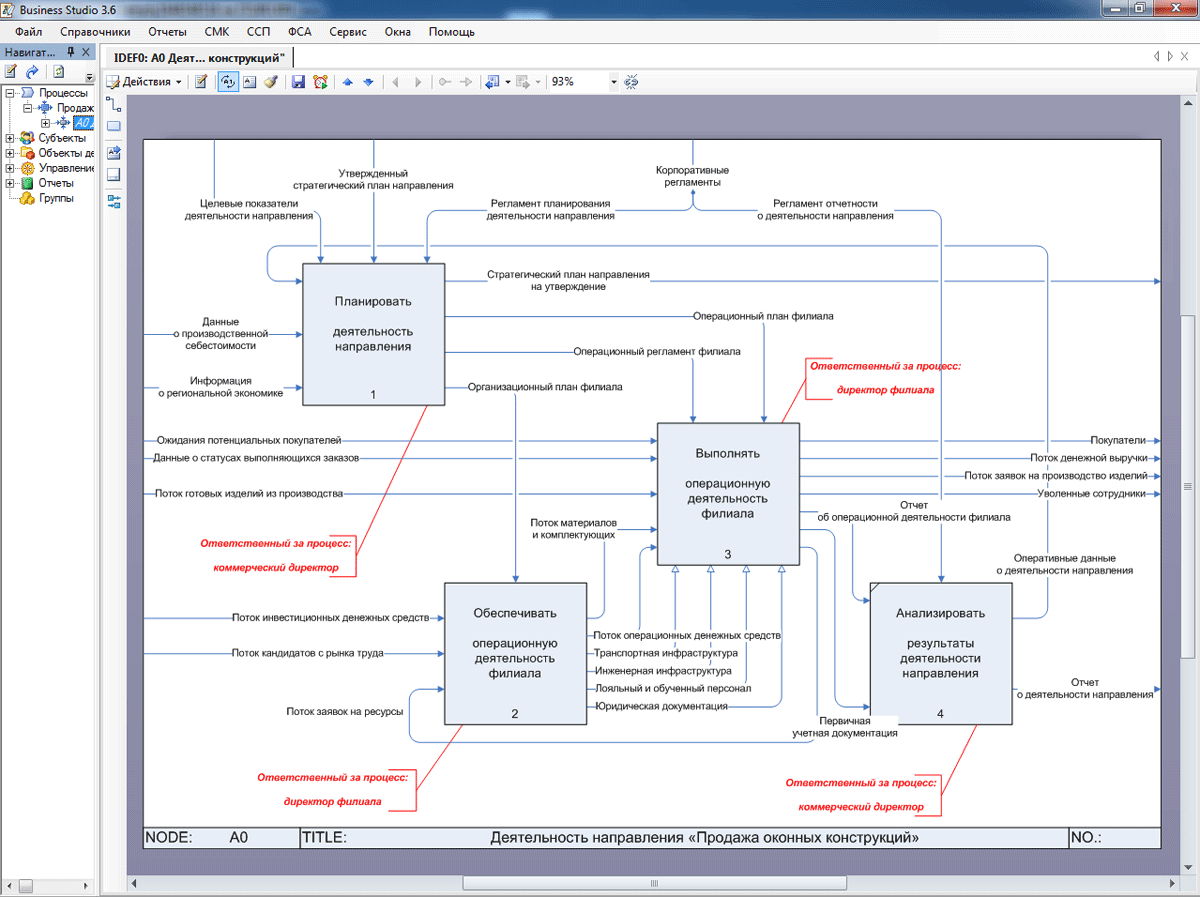Select the process box drawing tool

114,127
